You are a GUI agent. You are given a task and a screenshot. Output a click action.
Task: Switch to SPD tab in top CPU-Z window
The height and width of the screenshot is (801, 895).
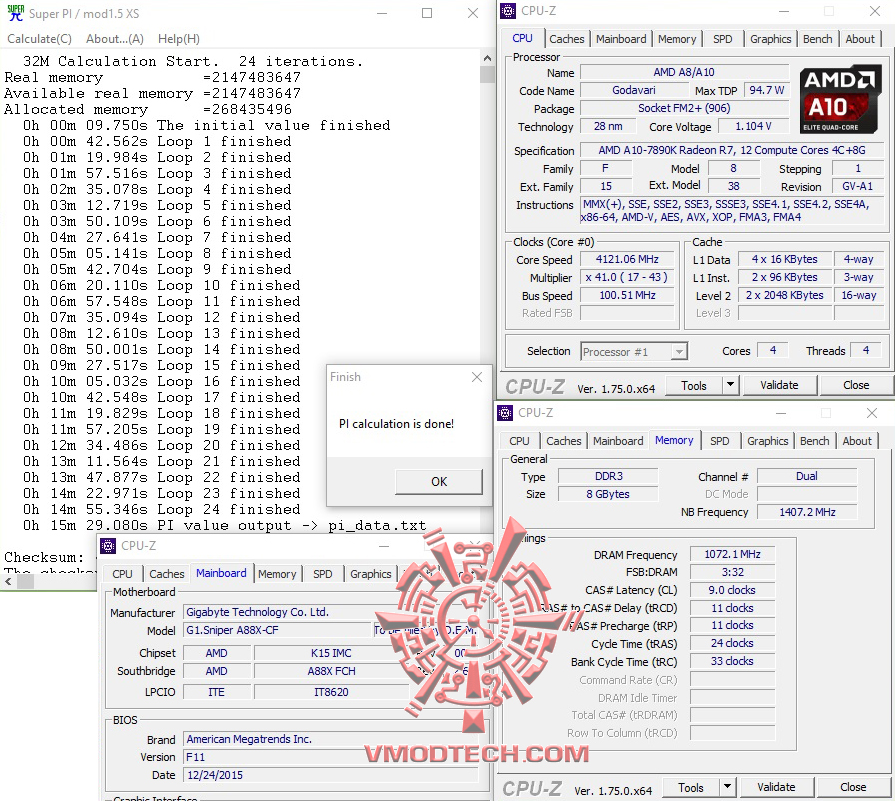pyautogui.click(x=723, y=39)
